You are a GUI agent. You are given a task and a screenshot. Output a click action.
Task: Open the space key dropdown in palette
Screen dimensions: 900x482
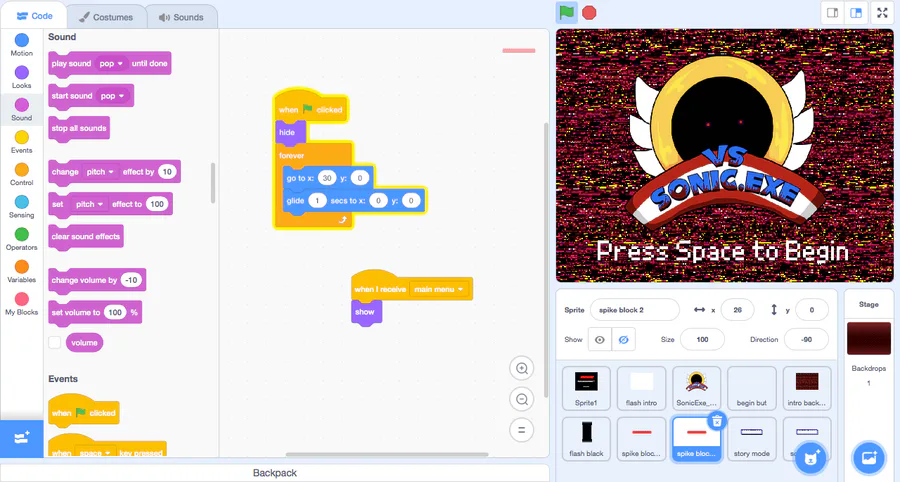pos(95,453)
